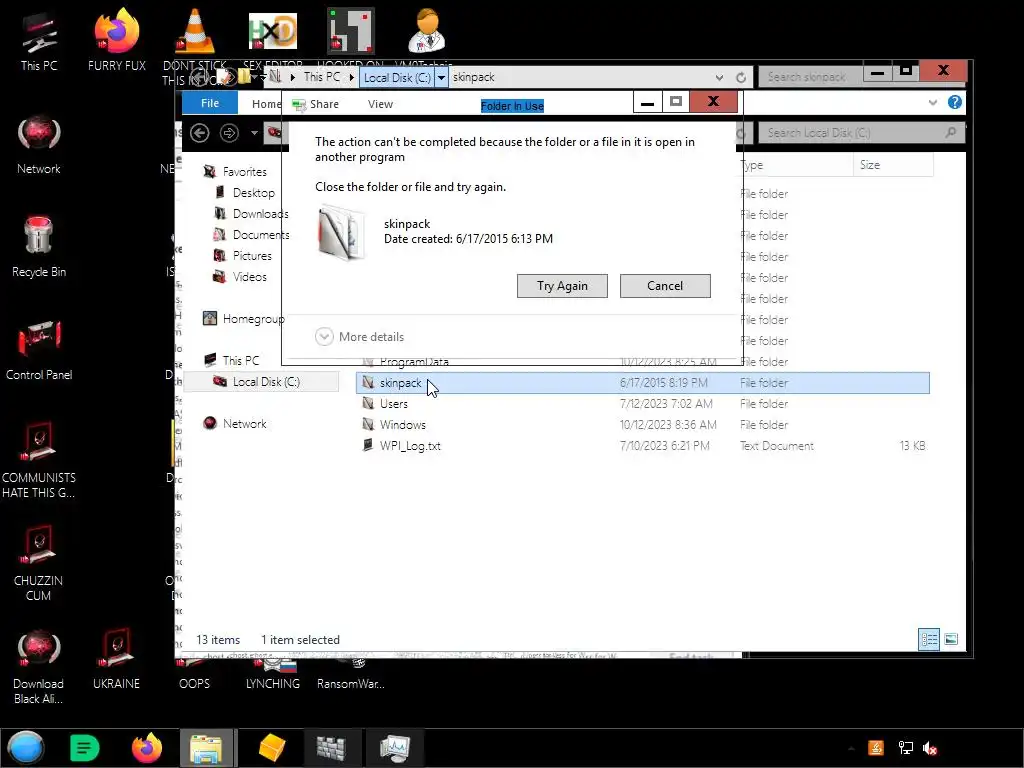Open the View ribbon tab
1024x768 pixels.
click(x=380, y=104)
